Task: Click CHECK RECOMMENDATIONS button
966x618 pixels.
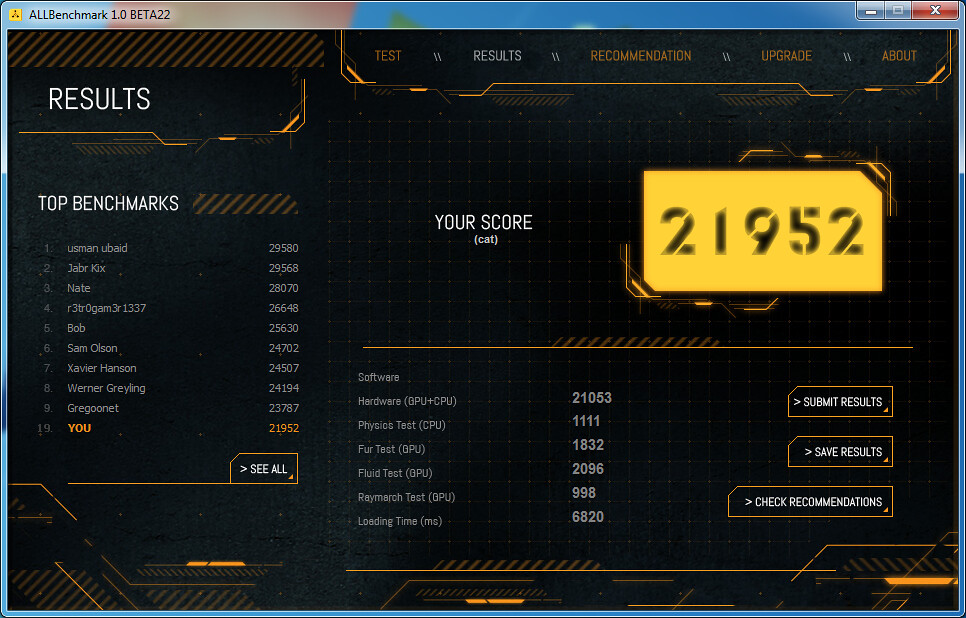Action: tap(811, 502)
